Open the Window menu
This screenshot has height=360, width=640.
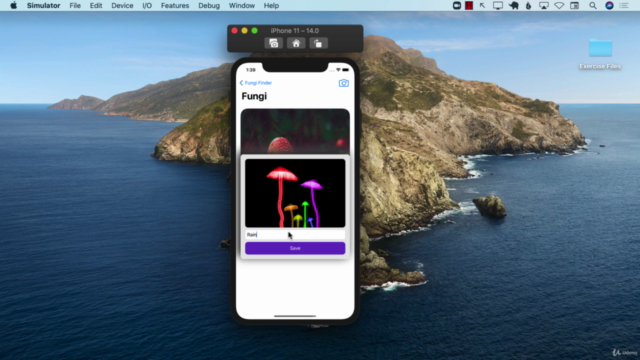click(x=242, y=6)
